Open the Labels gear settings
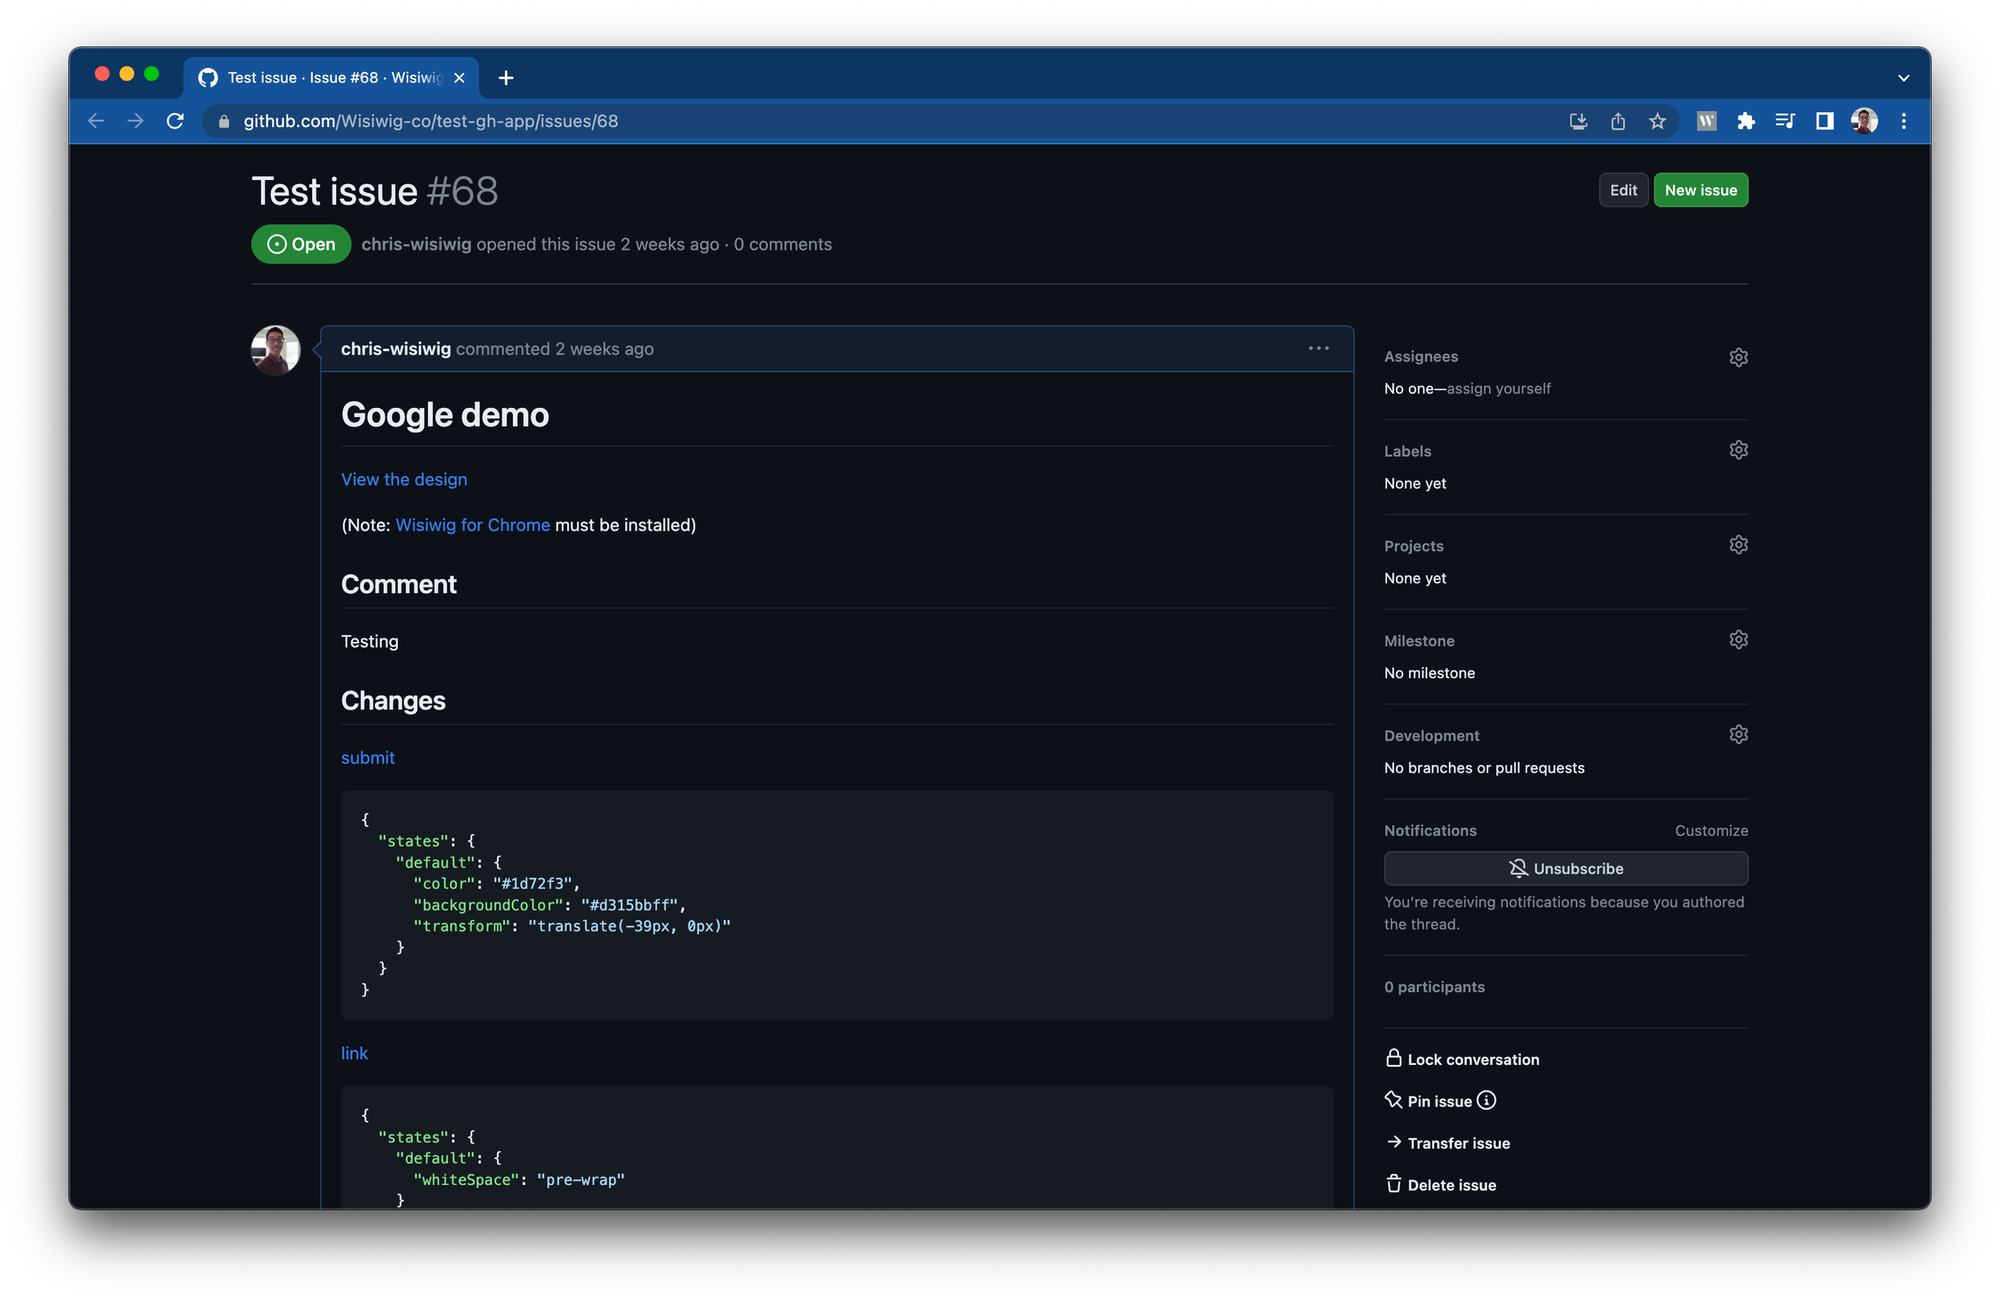Image resolution: width=2000 pixels, height=1301 pixels. pos(1738,450)
